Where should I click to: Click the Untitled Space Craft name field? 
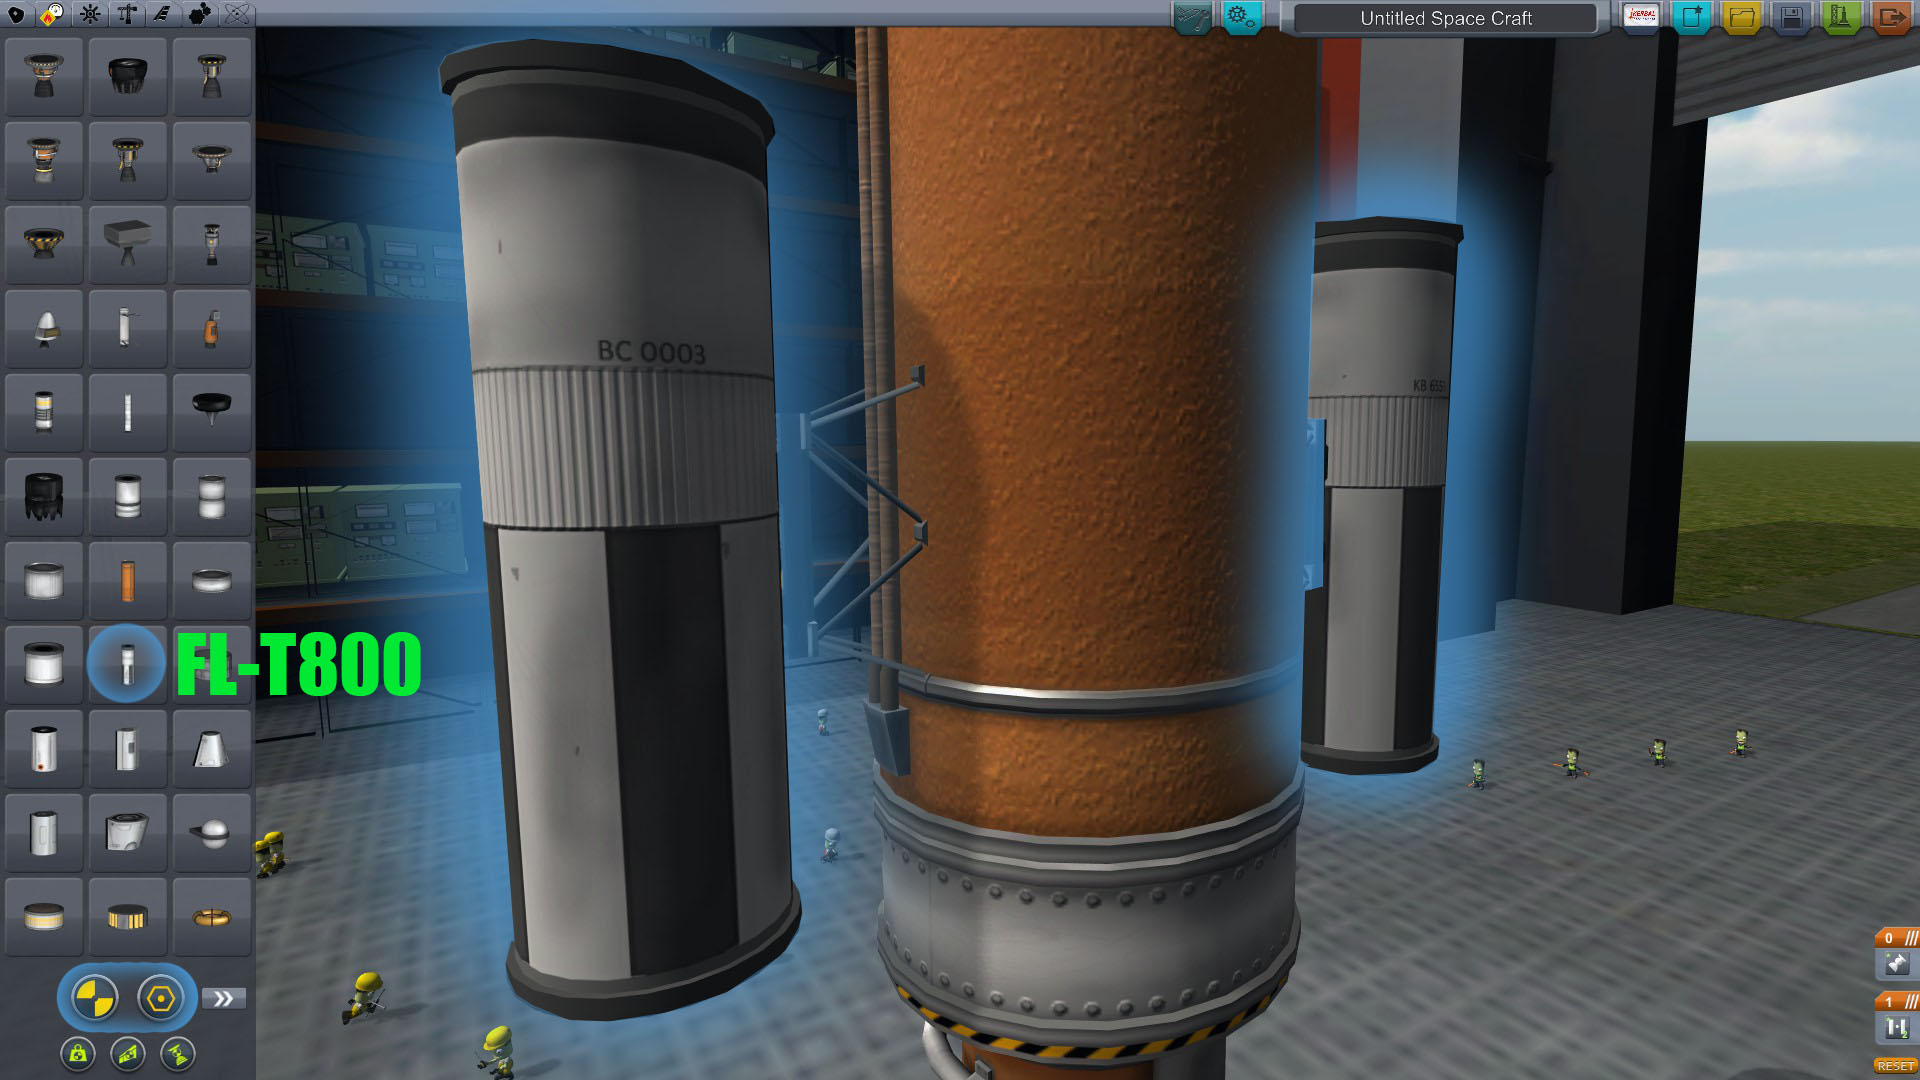pyautogui.click(x=1445, y=18)
